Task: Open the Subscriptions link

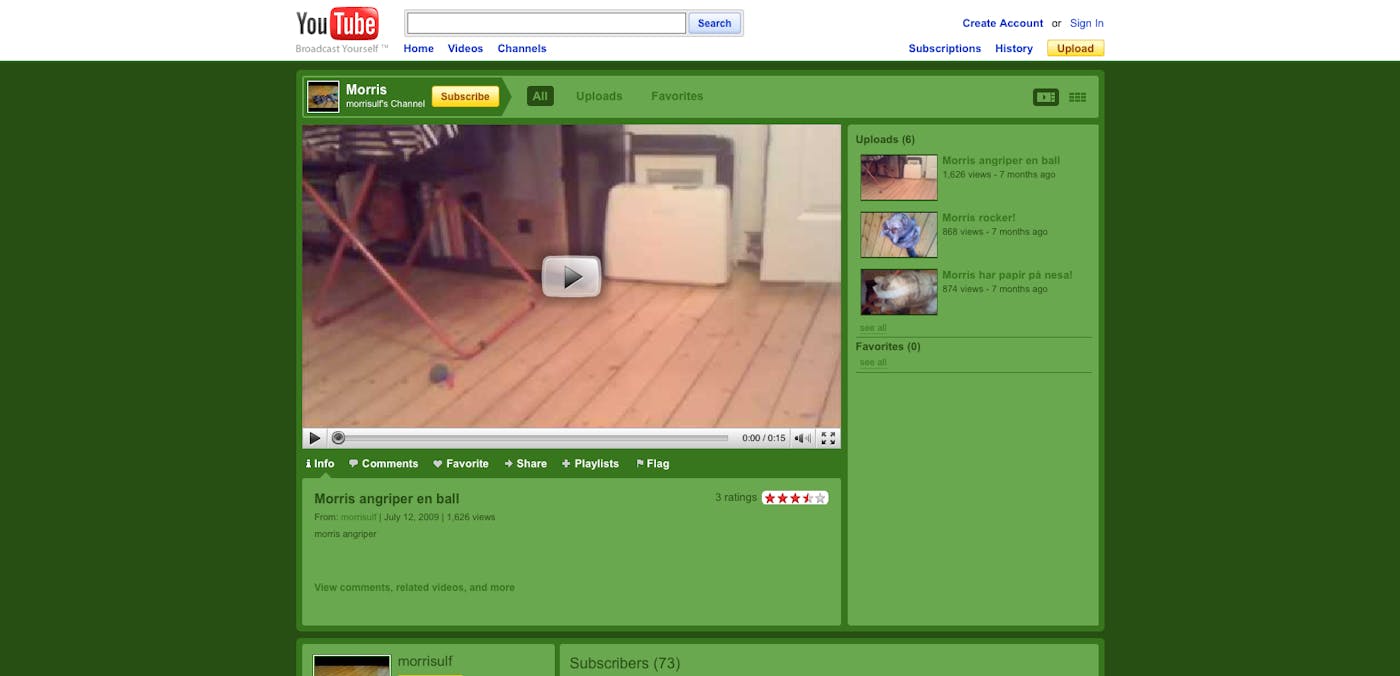Action: [x=945, y=48]
